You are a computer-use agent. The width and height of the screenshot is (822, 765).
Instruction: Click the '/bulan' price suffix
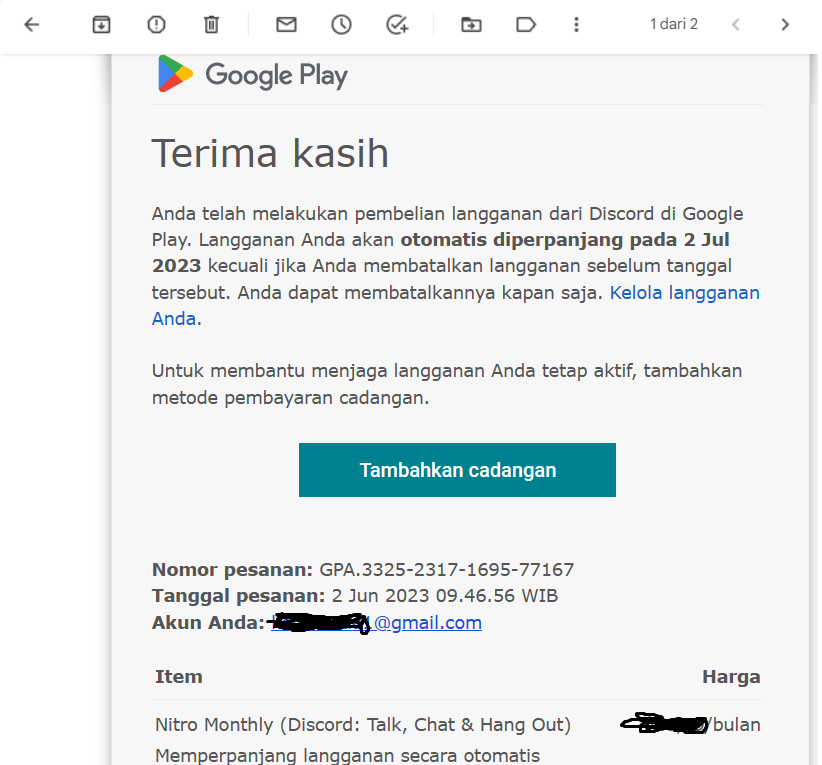click(733, 725)
